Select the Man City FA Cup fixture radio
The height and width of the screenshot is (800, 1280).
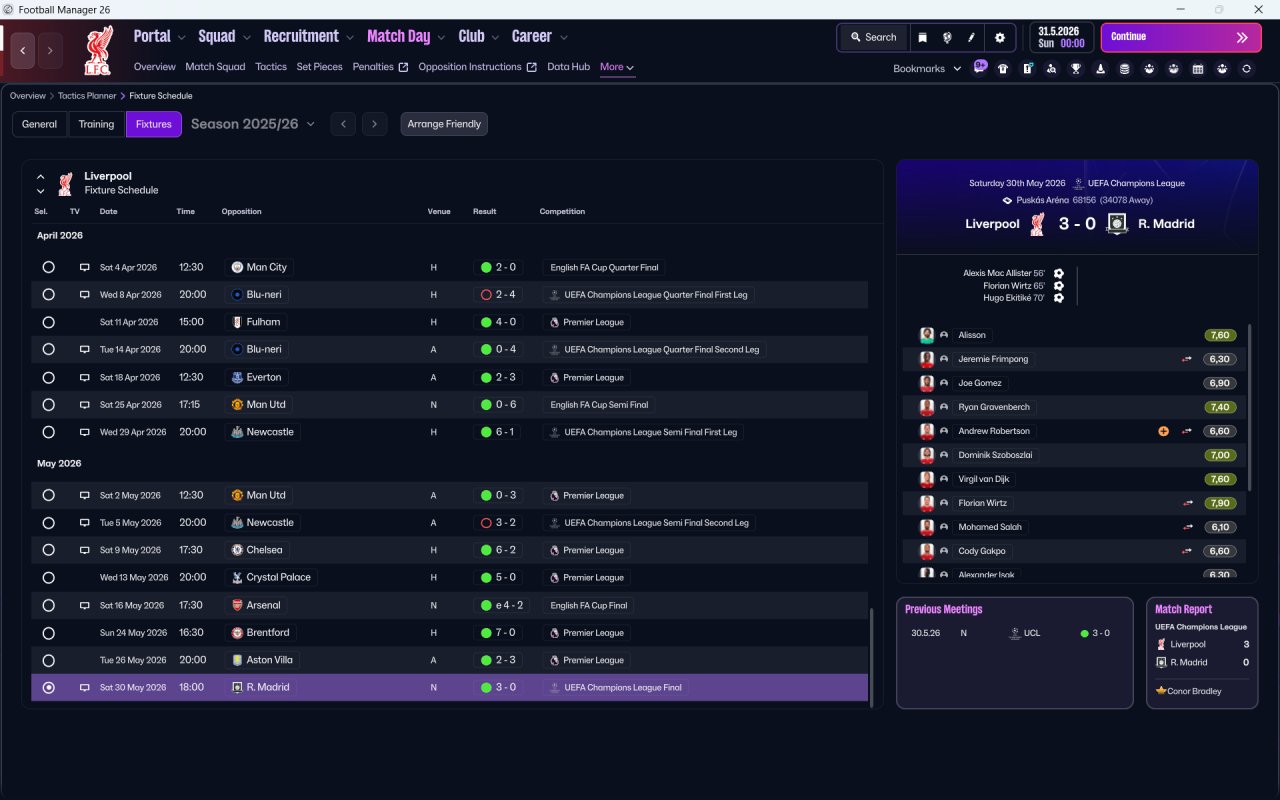[x=48, y=267]
